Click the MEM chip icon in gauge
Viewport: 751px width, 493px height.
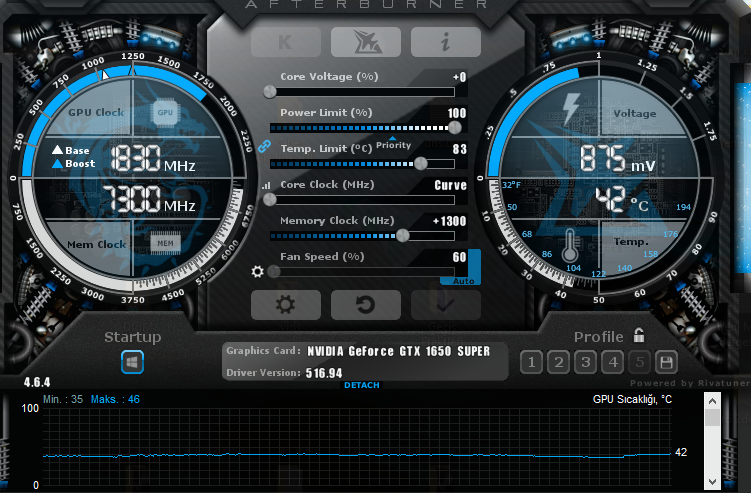click(x=165, y=243)
